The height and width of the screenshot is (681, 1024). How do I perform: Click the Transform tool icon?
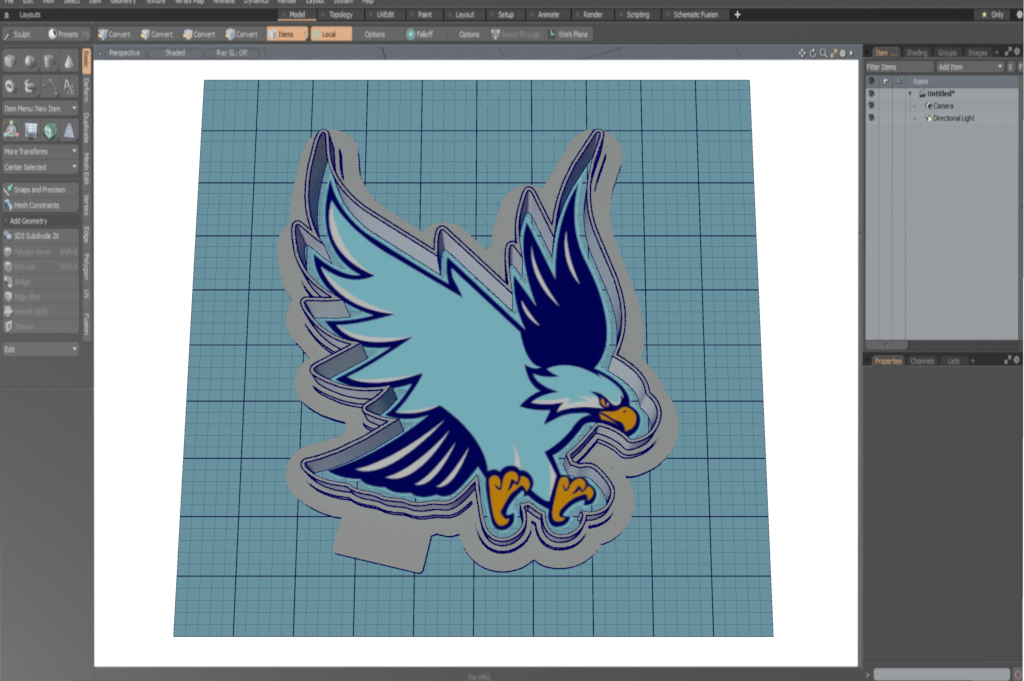[11, 129]
